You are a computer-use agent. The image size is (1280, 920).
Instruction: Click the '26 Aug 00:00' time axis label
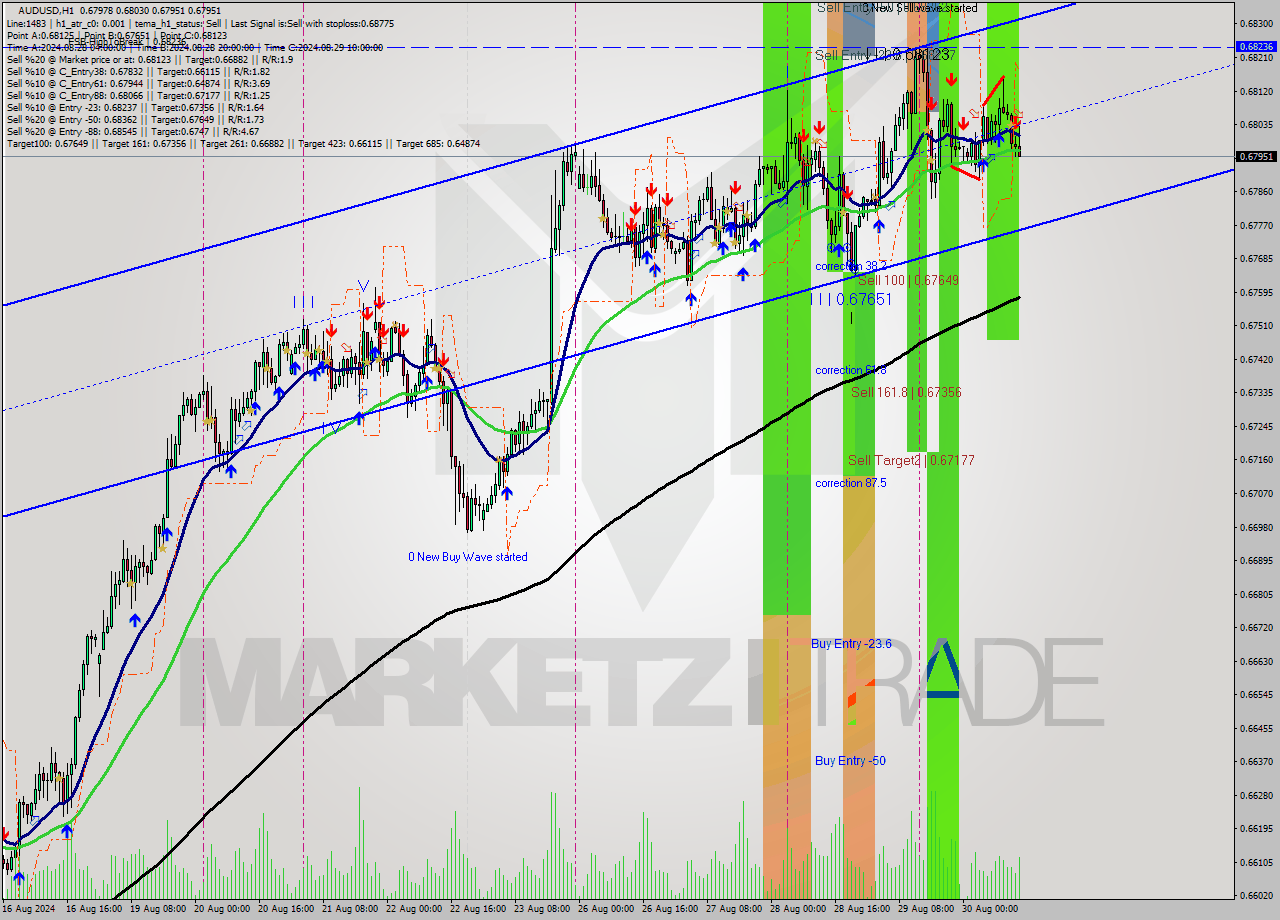click(606, 909)
